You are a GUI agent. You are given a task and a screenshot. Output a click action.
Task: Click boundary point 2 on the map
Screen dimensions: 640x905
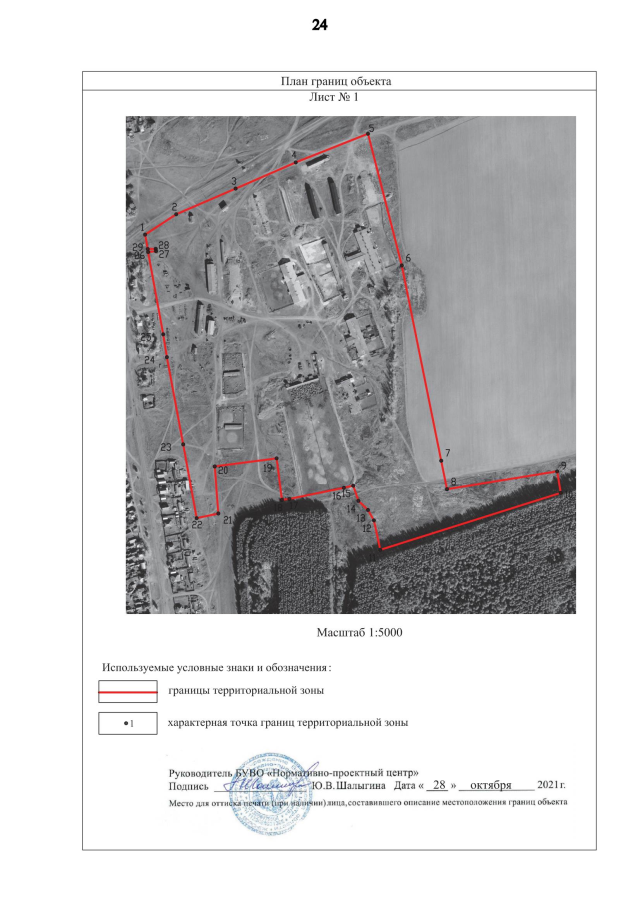click(177, 213)
